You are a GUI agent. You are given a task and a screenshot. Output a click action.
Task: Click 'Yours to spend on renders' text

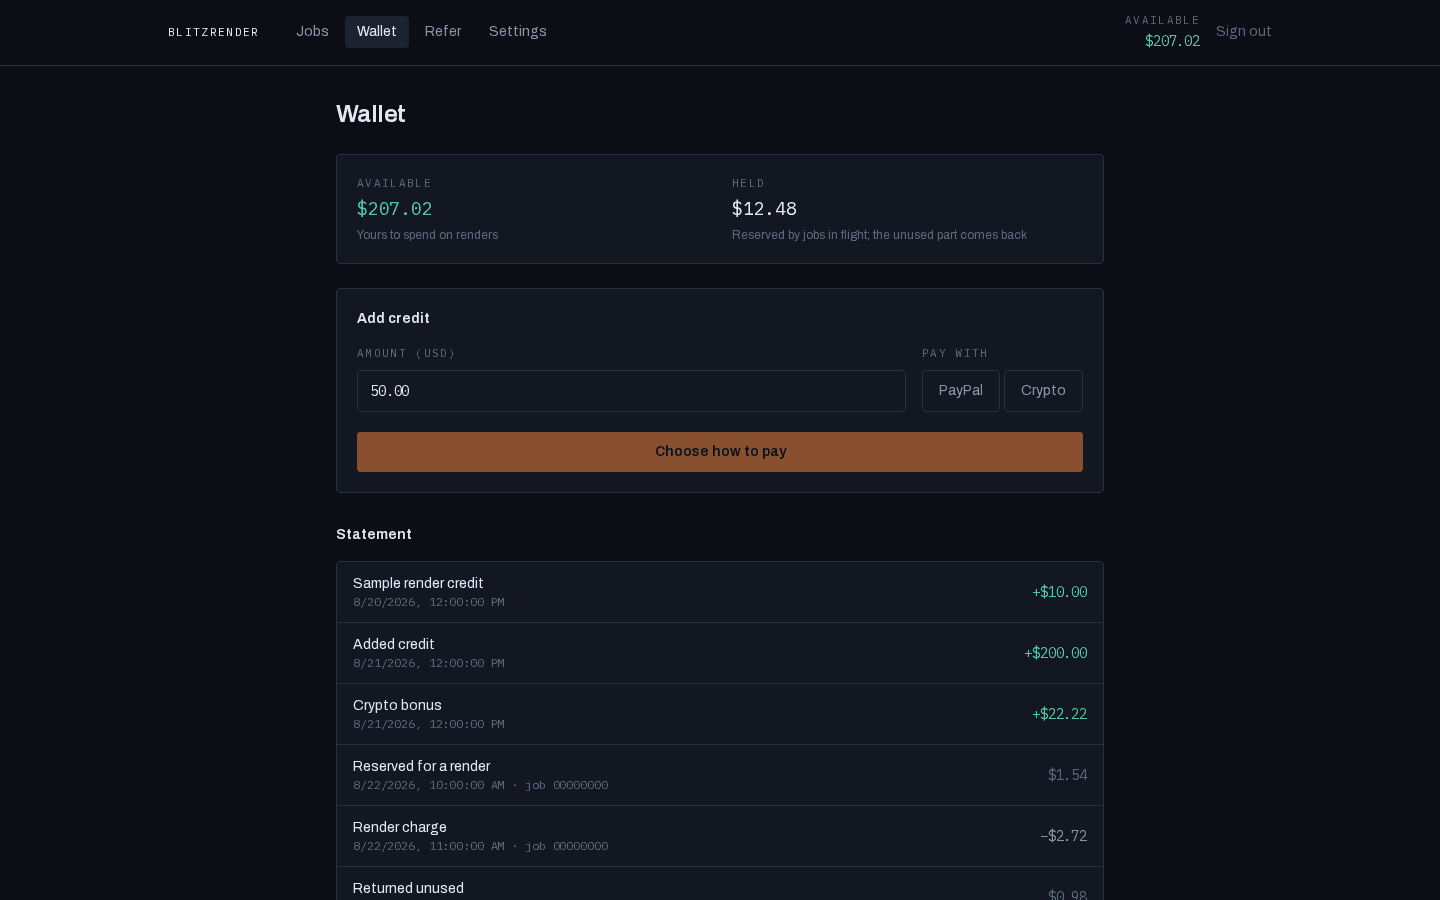coord(427,235)
